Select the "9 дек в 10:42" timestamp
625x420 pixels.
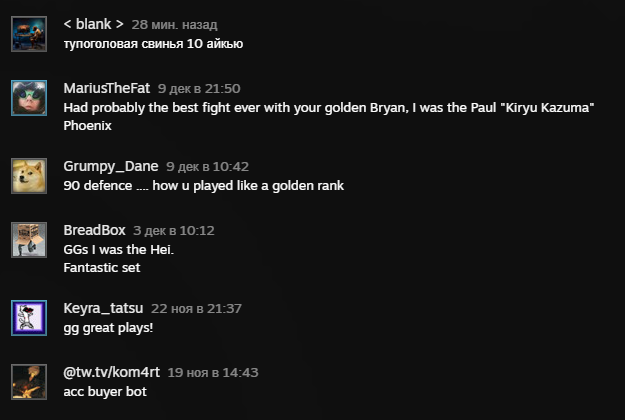pos(207,166)
